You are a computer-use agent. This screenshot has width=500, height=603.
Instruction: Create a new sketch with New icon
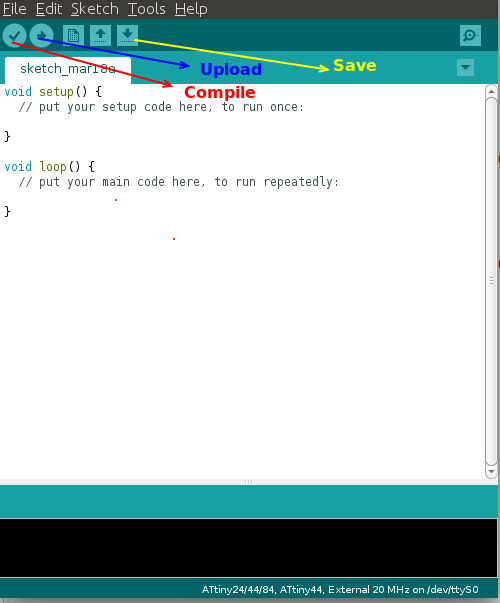tap(73, 36)
